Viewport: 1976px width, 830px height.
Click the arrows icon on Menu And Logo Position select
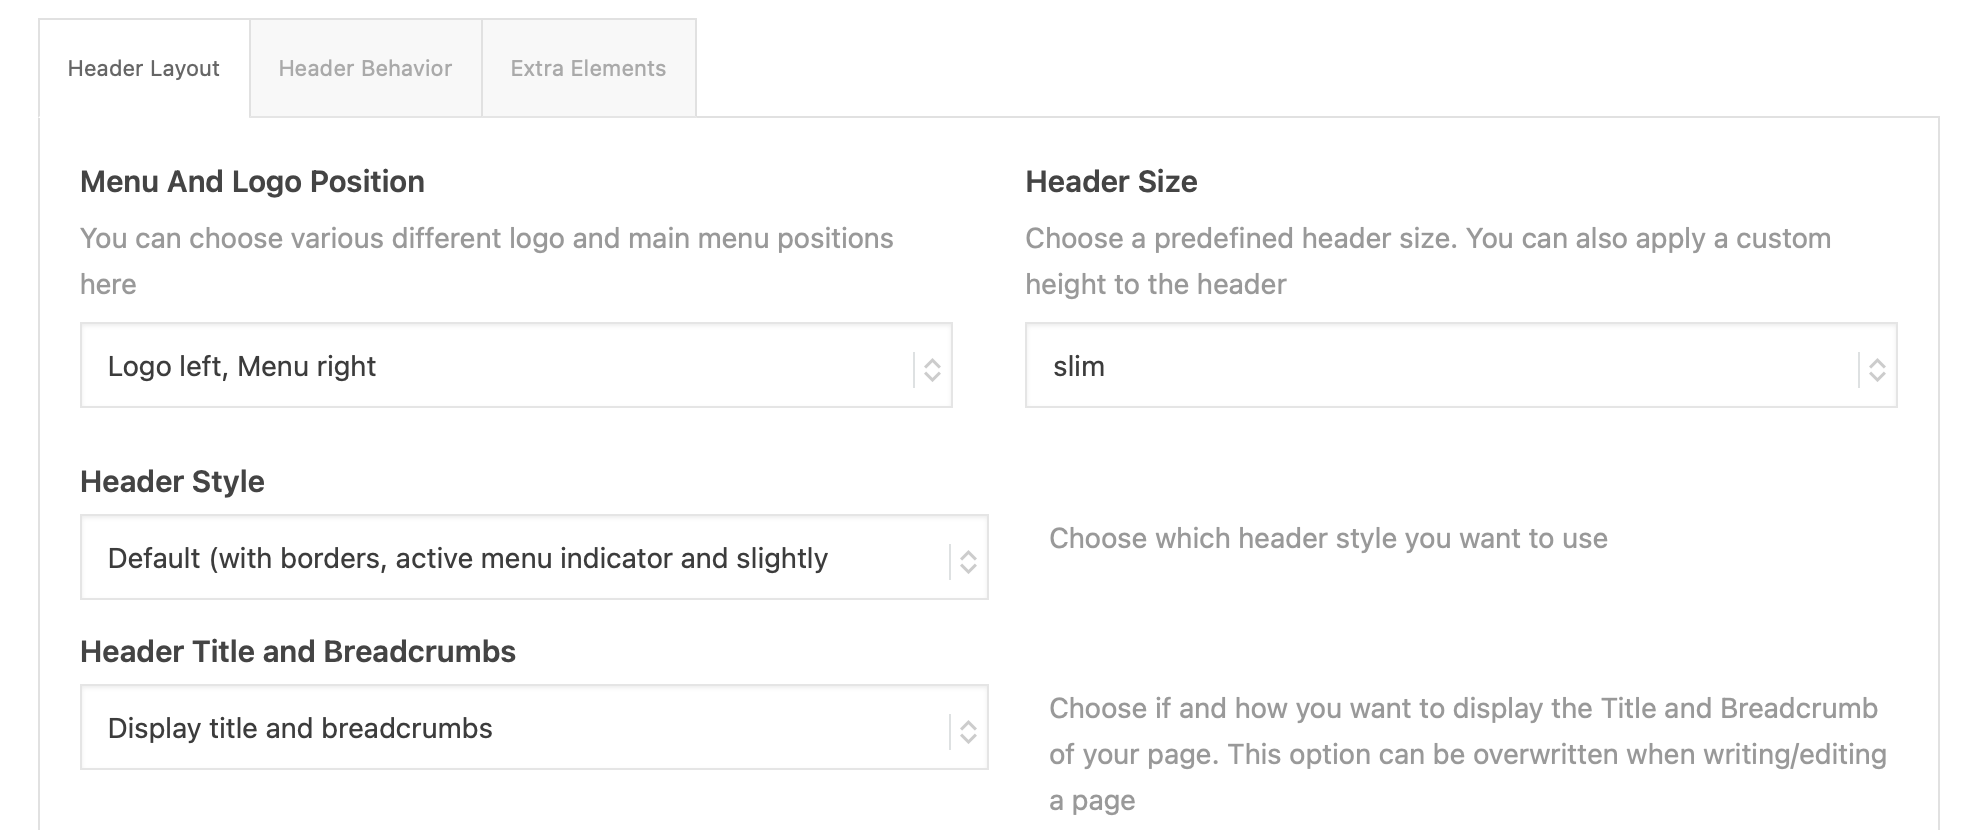tap(932, 369)
